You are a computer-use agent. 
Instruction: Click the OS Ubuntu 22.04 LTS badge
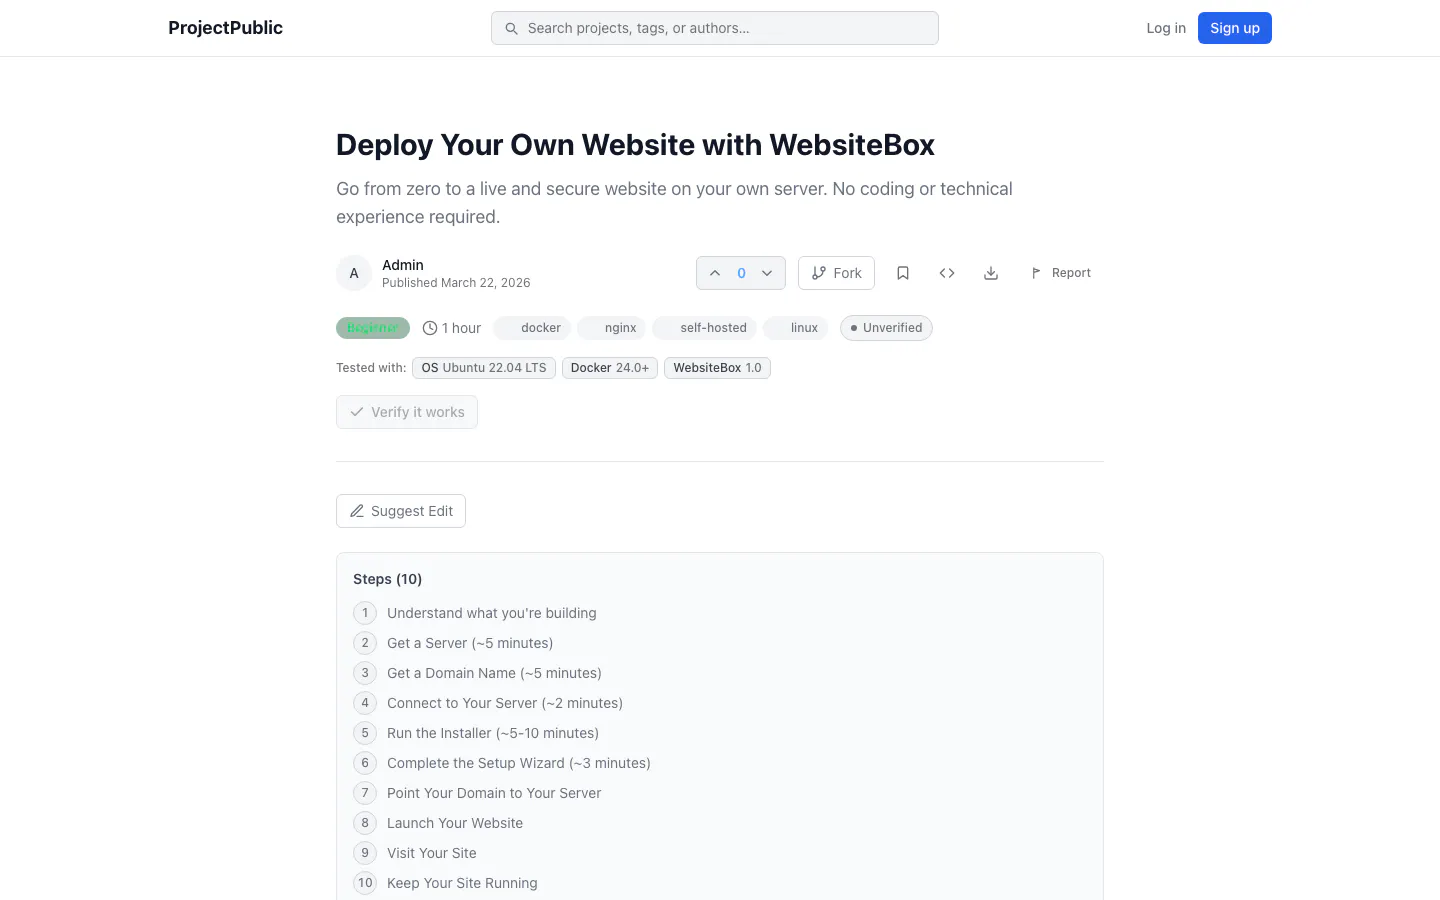click(484, 368)
